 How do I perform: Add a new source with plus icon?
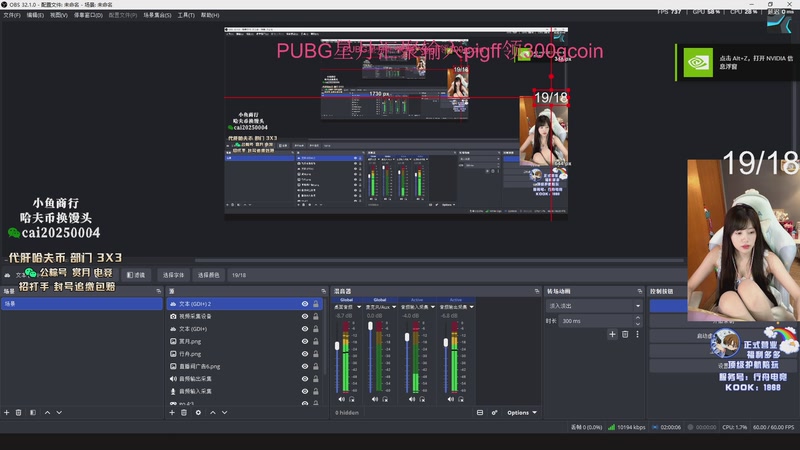(172, 412)
